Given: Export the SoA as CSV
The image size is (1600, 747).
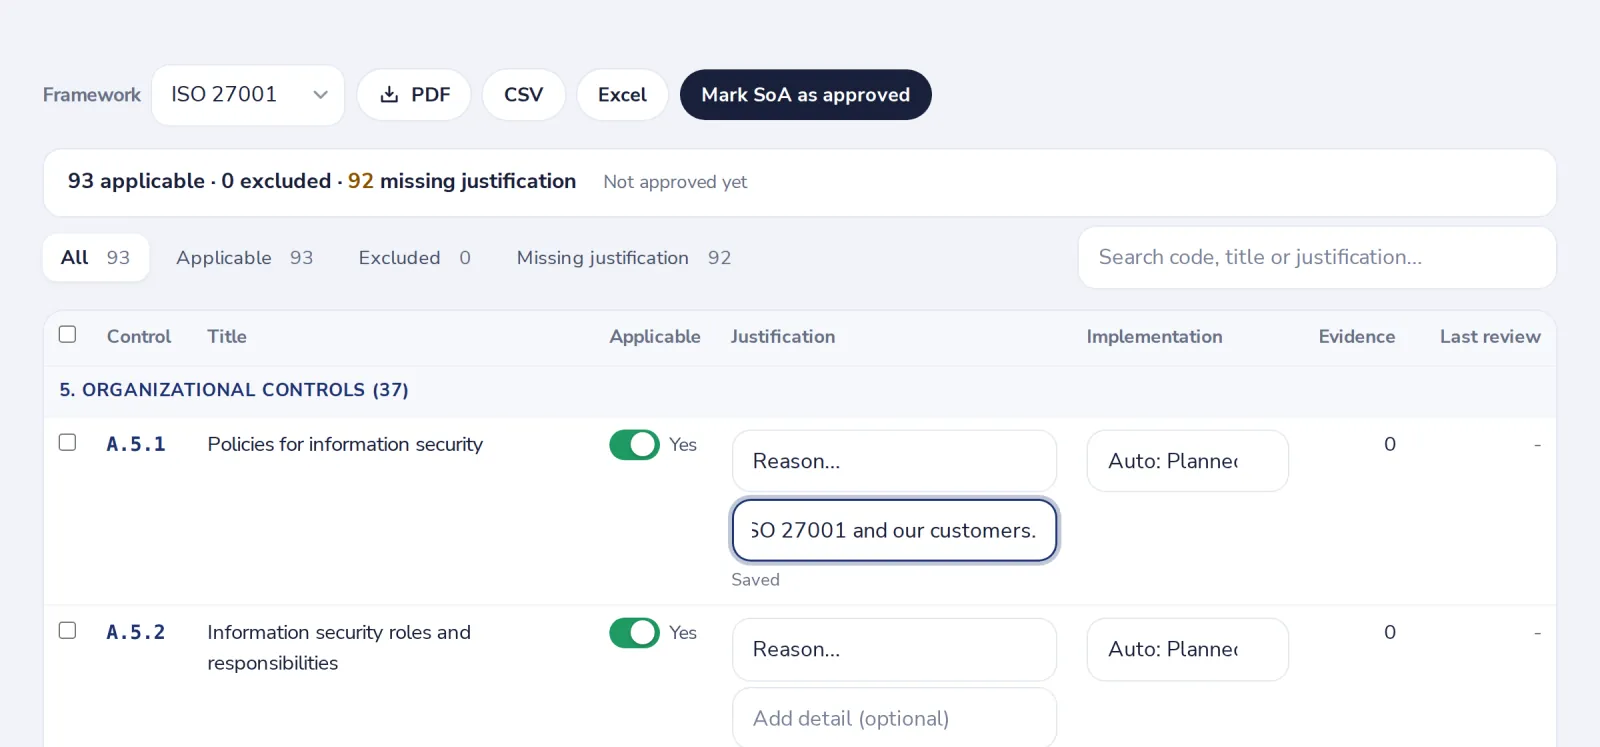Looking at the screenshot, I should coord(524,95).
